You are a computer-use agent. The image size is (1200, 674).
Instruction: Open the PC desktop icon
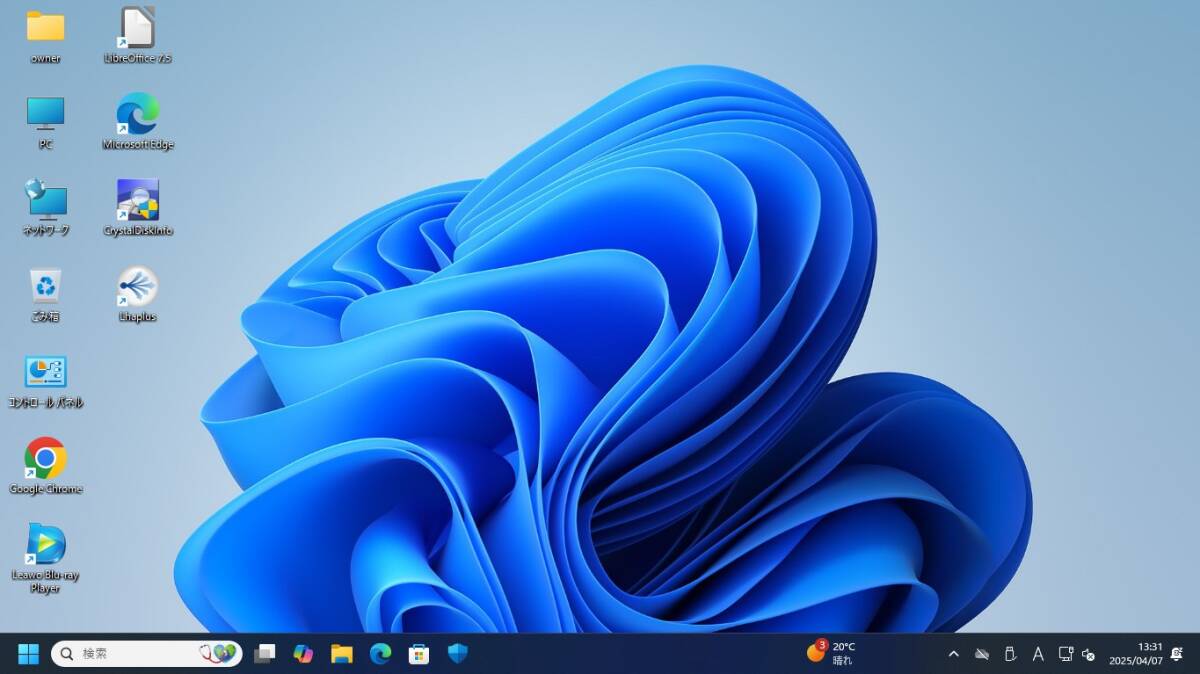pyautogui.click(x=44, y=118)
